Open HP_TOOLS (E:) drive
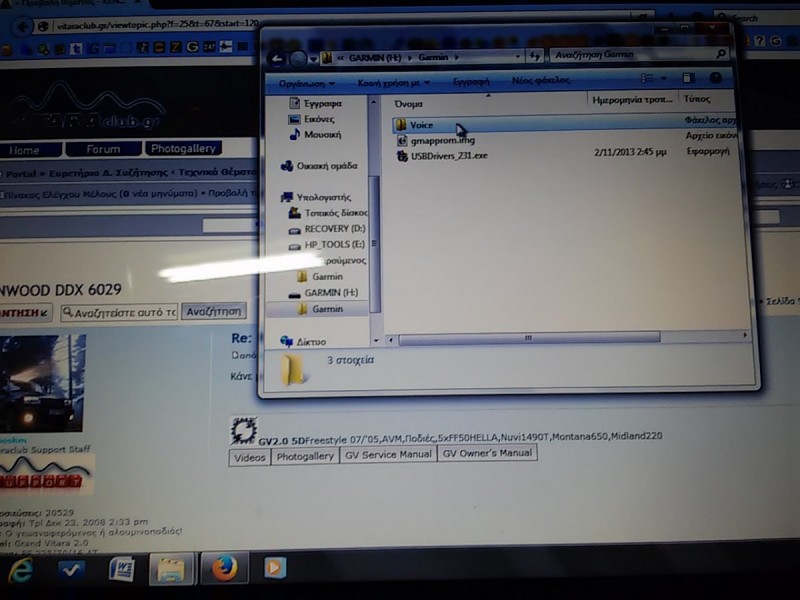The image size is (800, 600). click(x=327, y=245)
